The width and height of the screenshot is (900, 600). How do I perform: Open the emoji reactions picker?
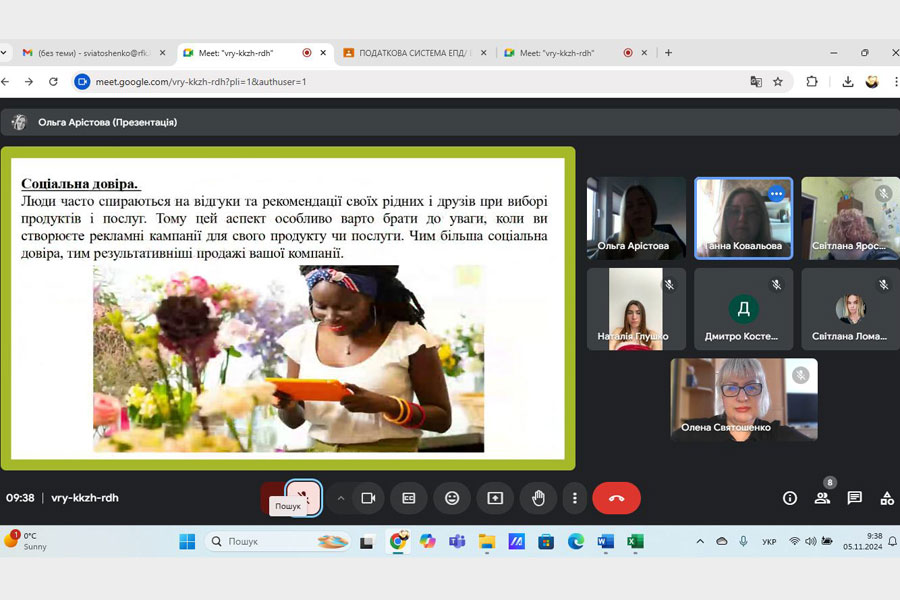click(x=452, y=498)
